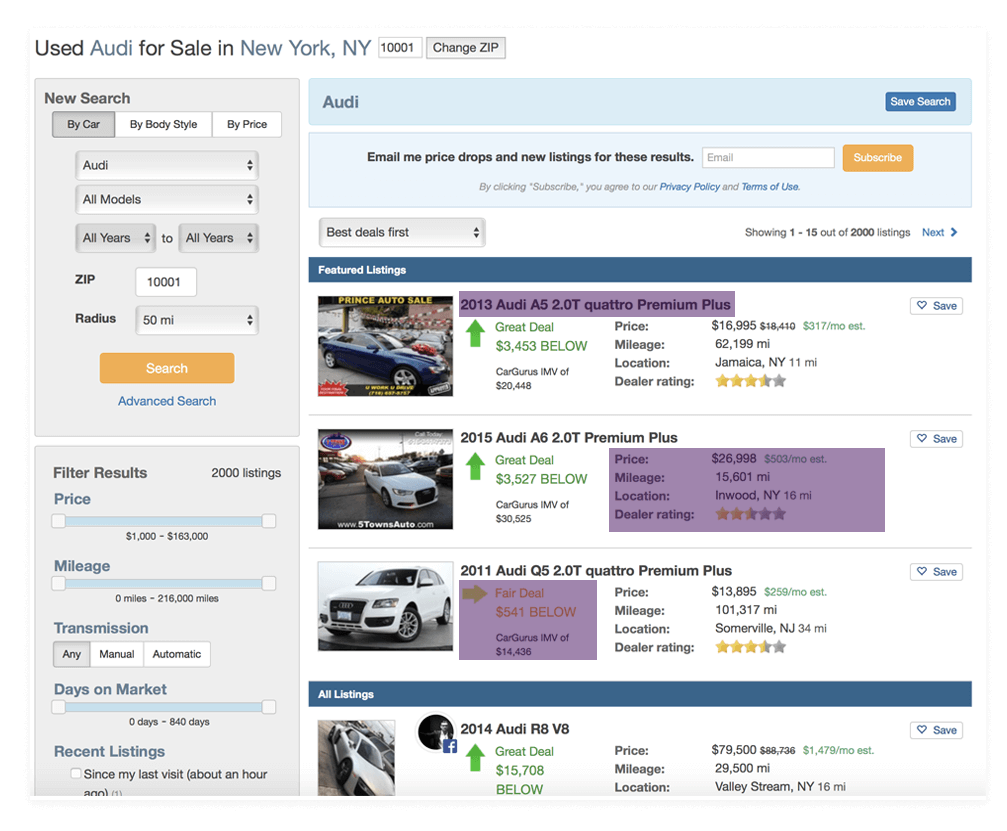Click Price slider right handle
1007x831 pixels.
click(x=269, y=521)
